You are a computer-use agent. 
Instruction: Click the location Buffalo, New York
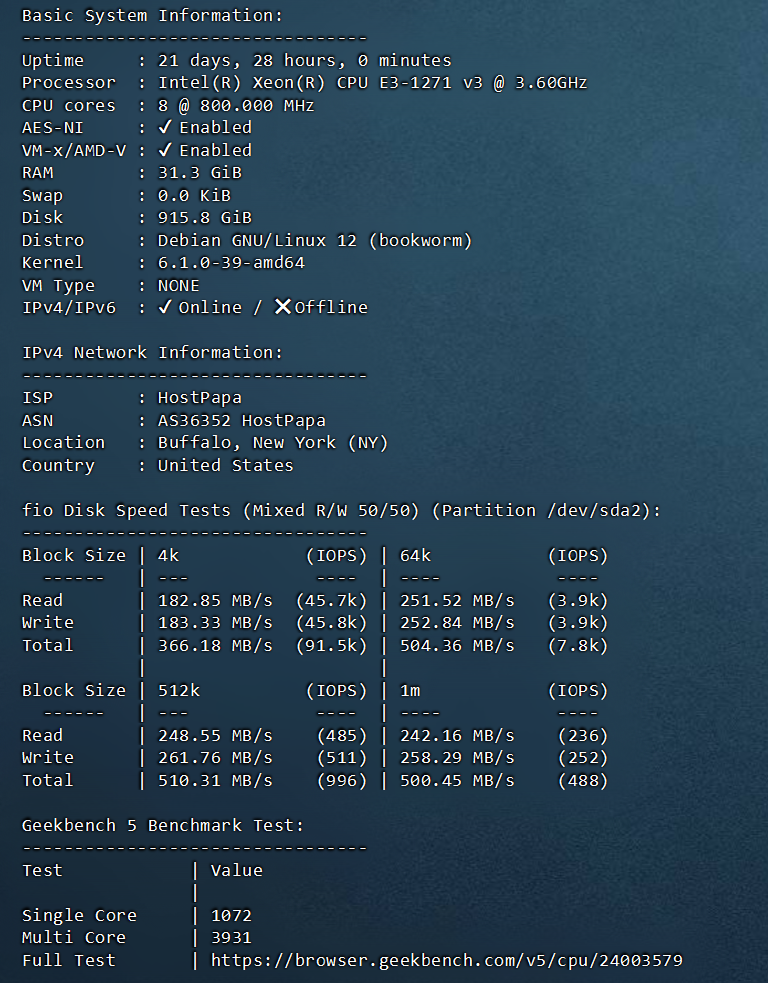272,442
